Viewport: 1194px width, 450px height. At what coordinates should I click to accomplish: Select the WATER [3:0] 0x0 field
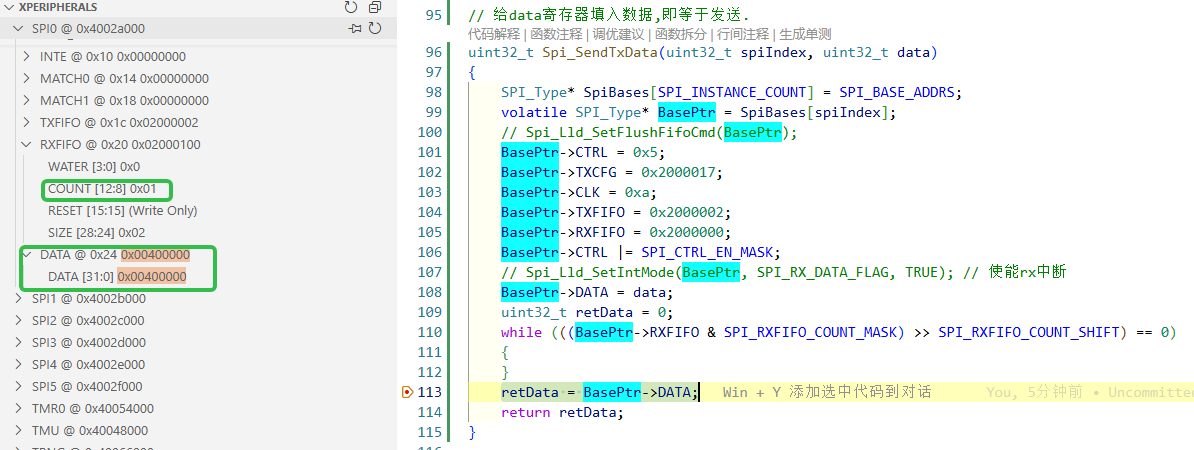(x=94, y=167)
